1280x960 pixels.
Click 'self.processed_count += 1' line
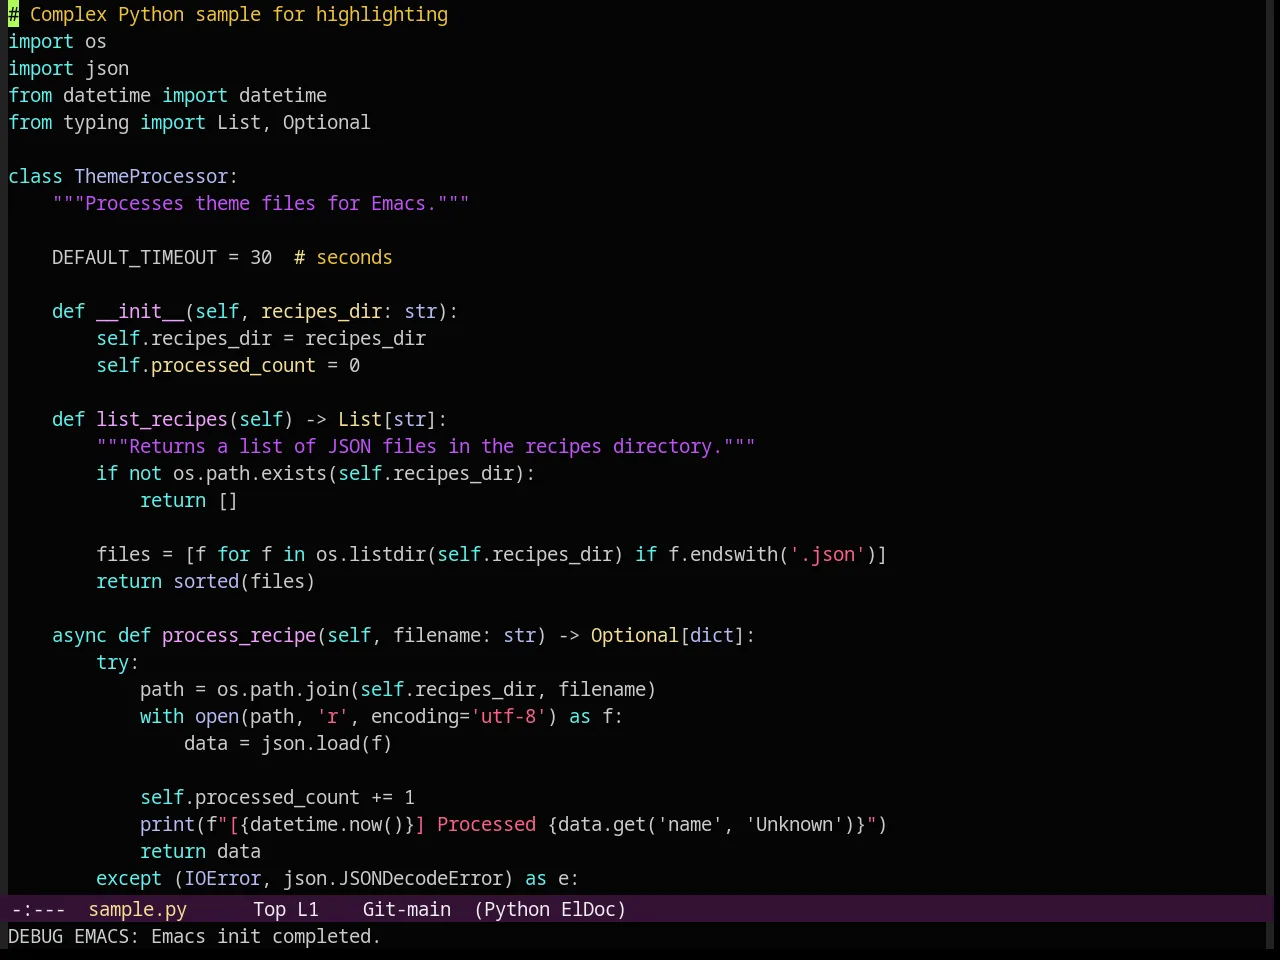(277, 797)
